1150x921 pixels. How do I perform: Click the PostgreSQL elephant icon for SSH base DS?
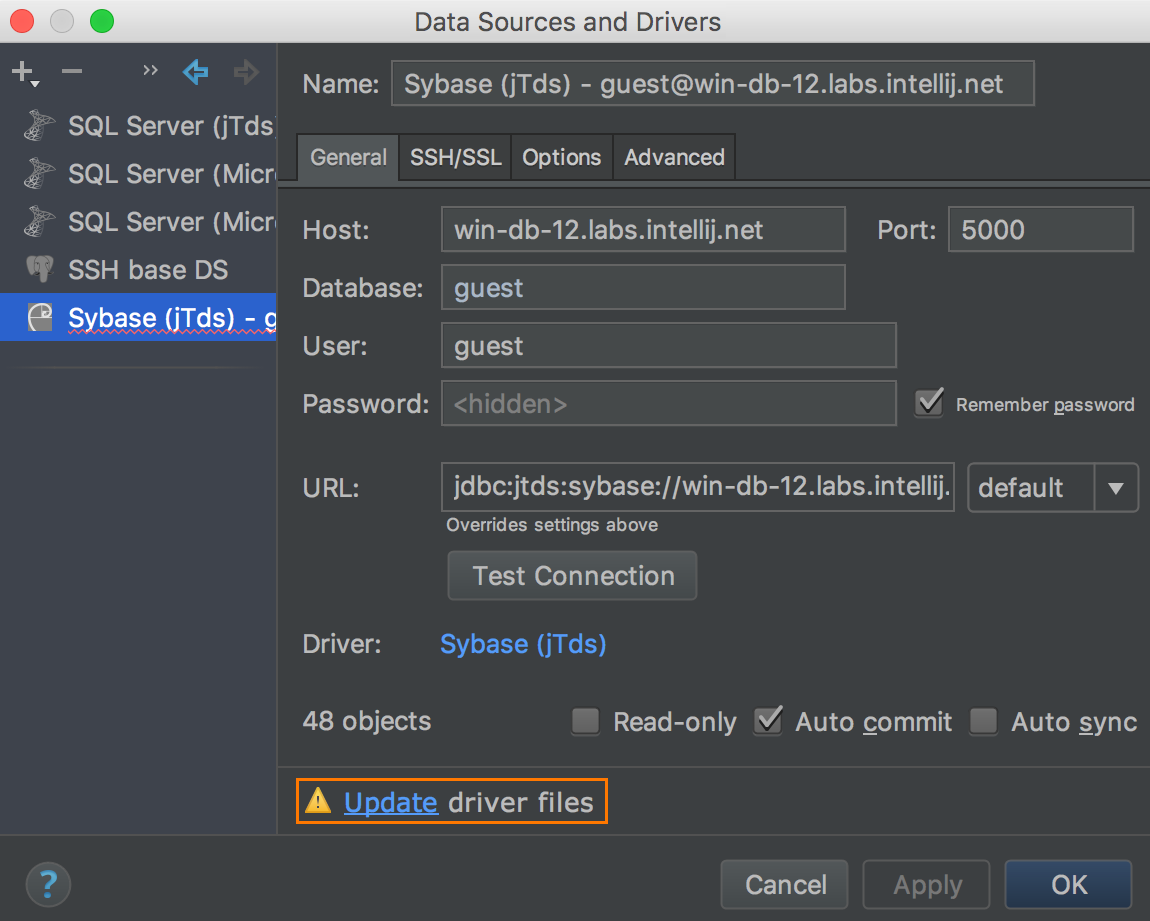40,269
